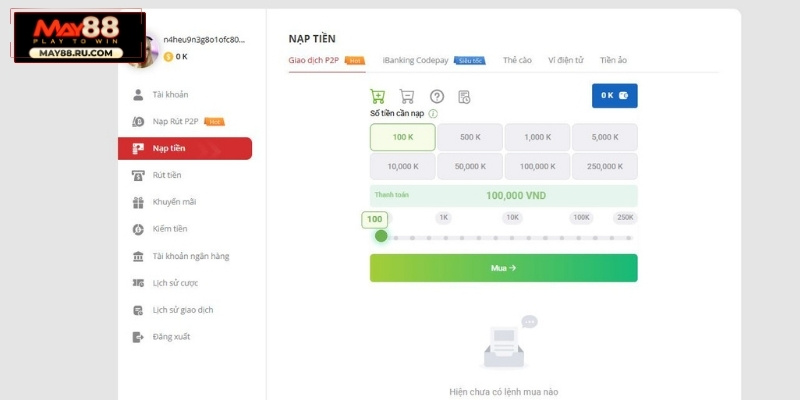Select the 1,000 K amount option
Screen dimensions: 800x400
point(537,137)
